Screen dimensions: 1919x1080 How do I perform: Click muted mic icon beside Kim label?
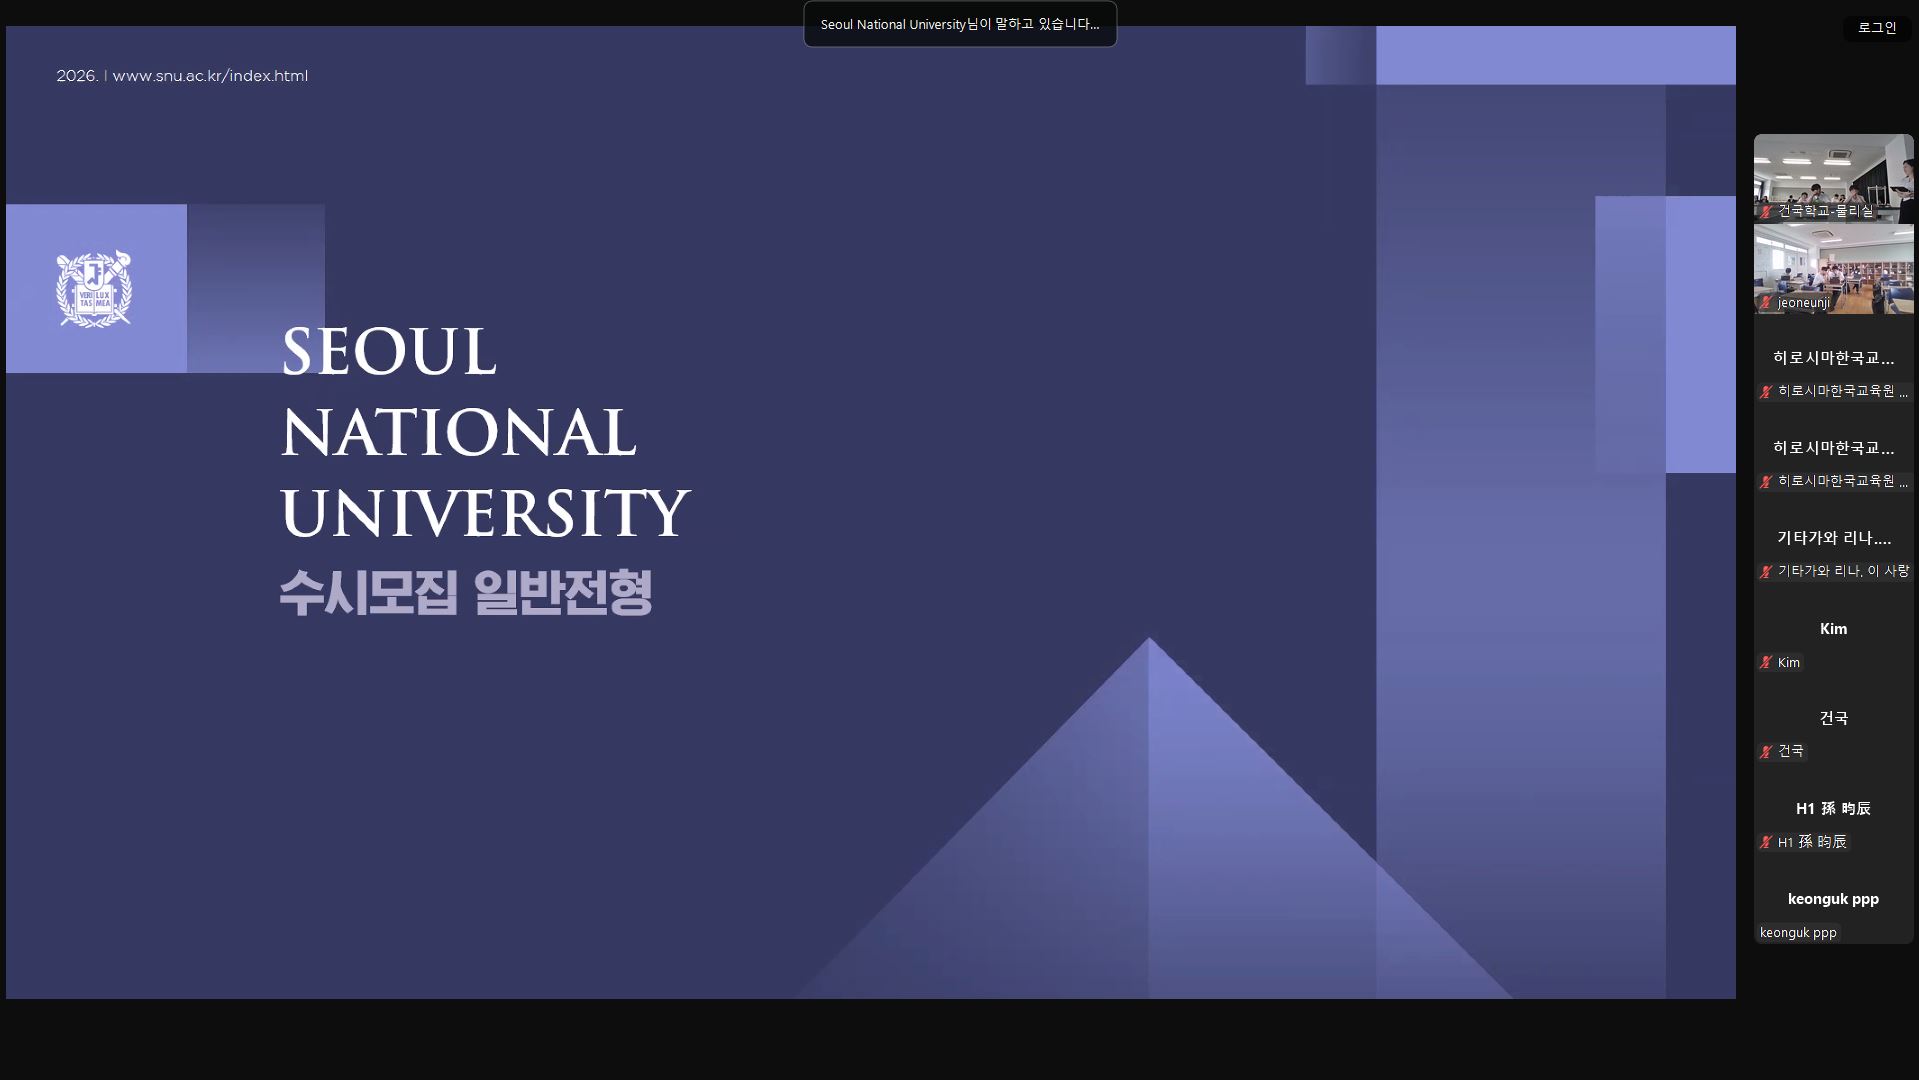[1766, 662]
